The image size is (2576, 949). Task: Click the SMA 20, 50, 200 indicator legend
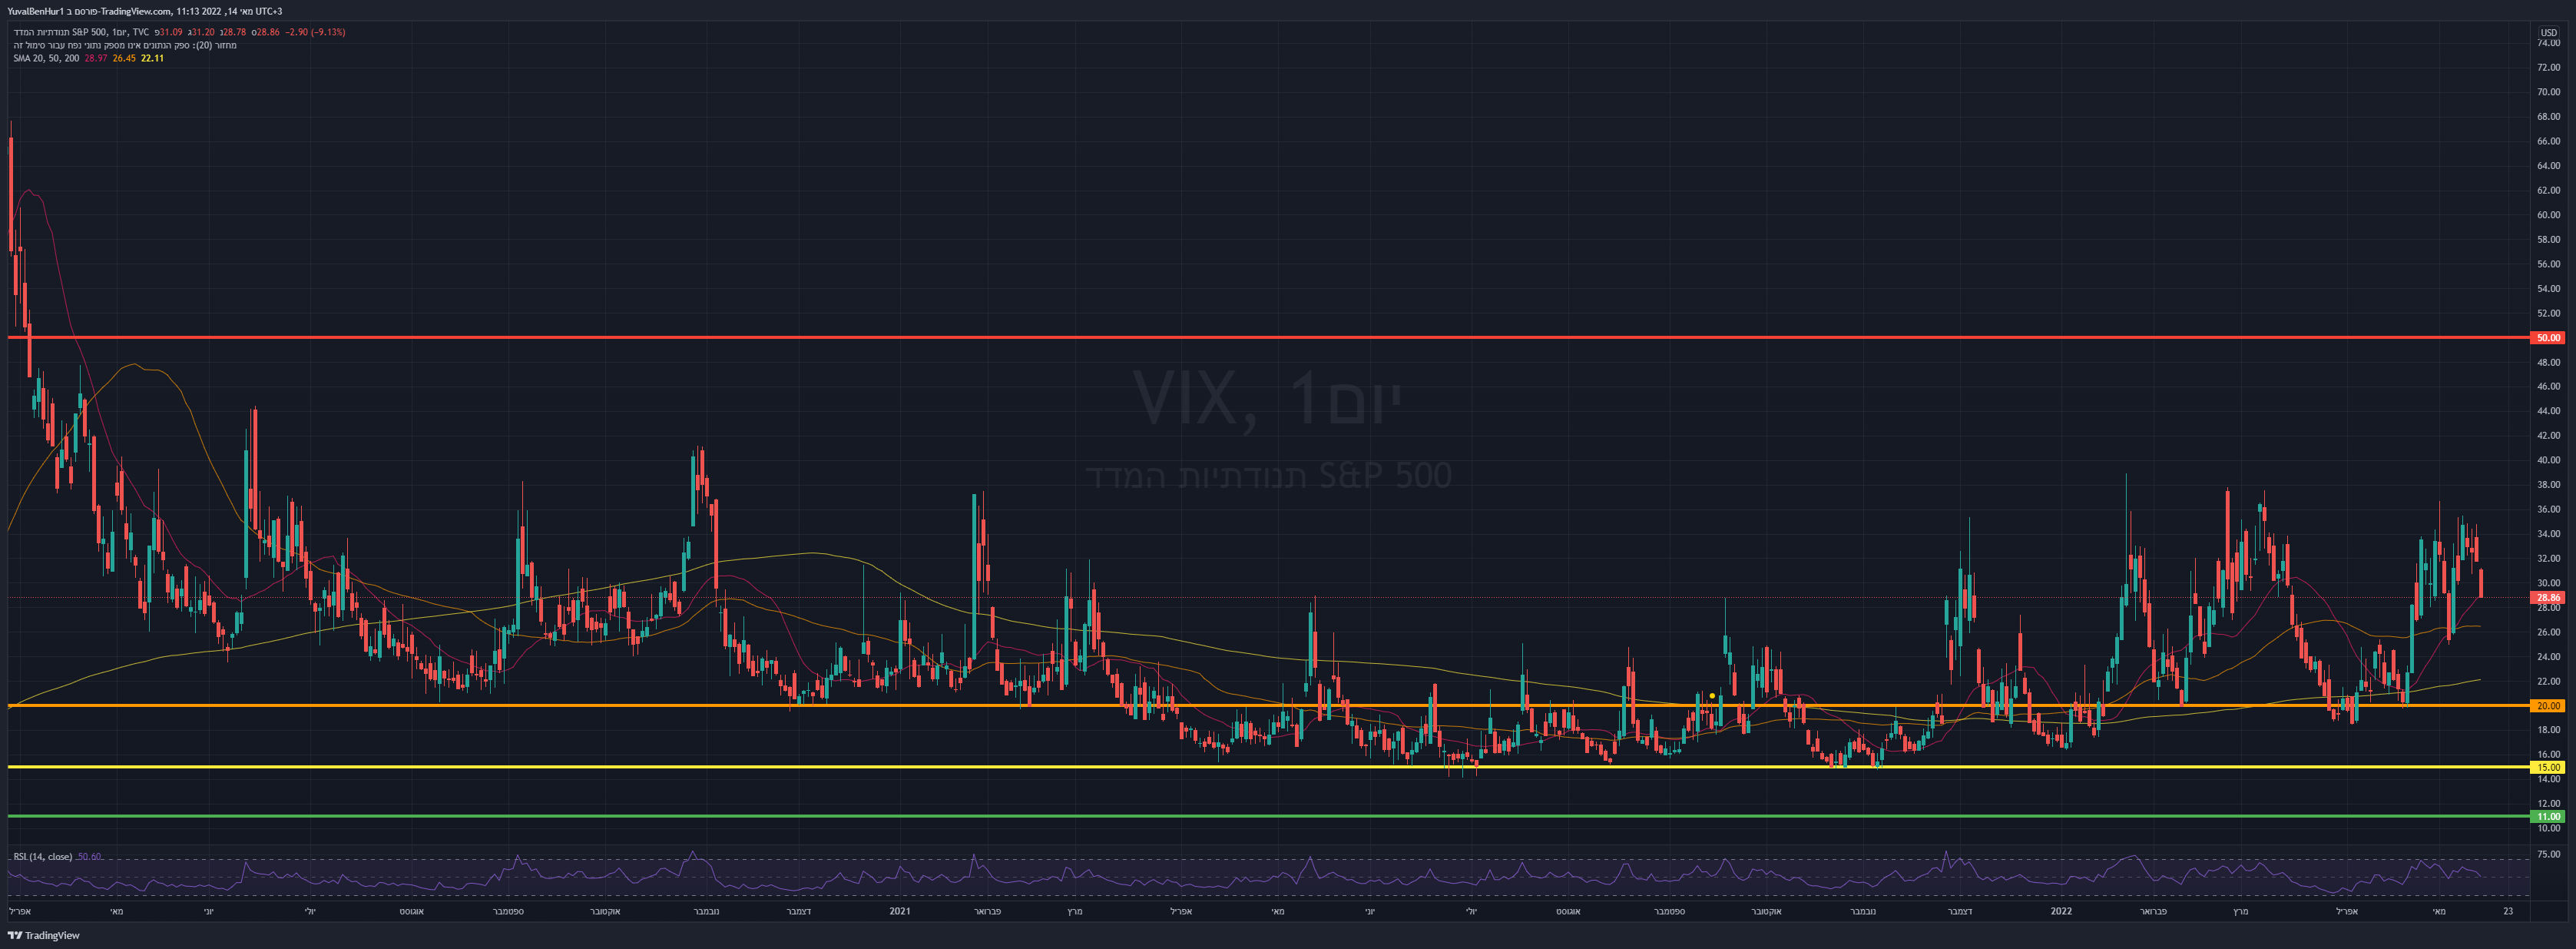(x=46, y=58)
